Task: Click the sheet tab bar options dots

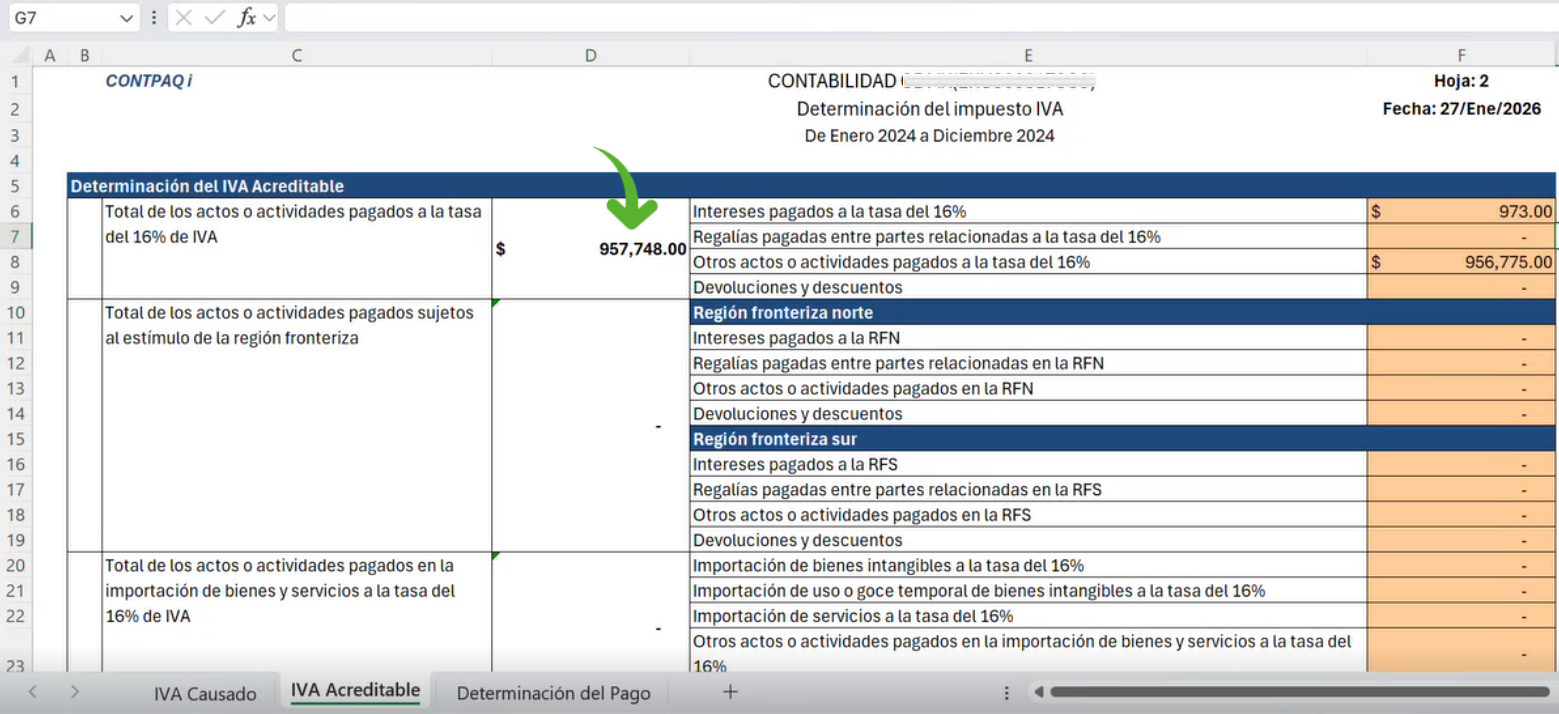Action: (x=1006, y=692)
